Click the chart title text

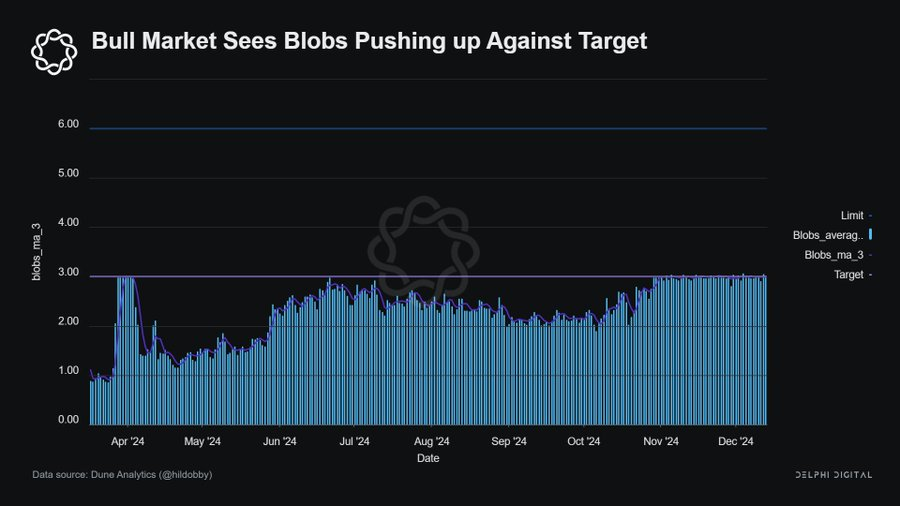pyautogui.click(x=369, y=42)
